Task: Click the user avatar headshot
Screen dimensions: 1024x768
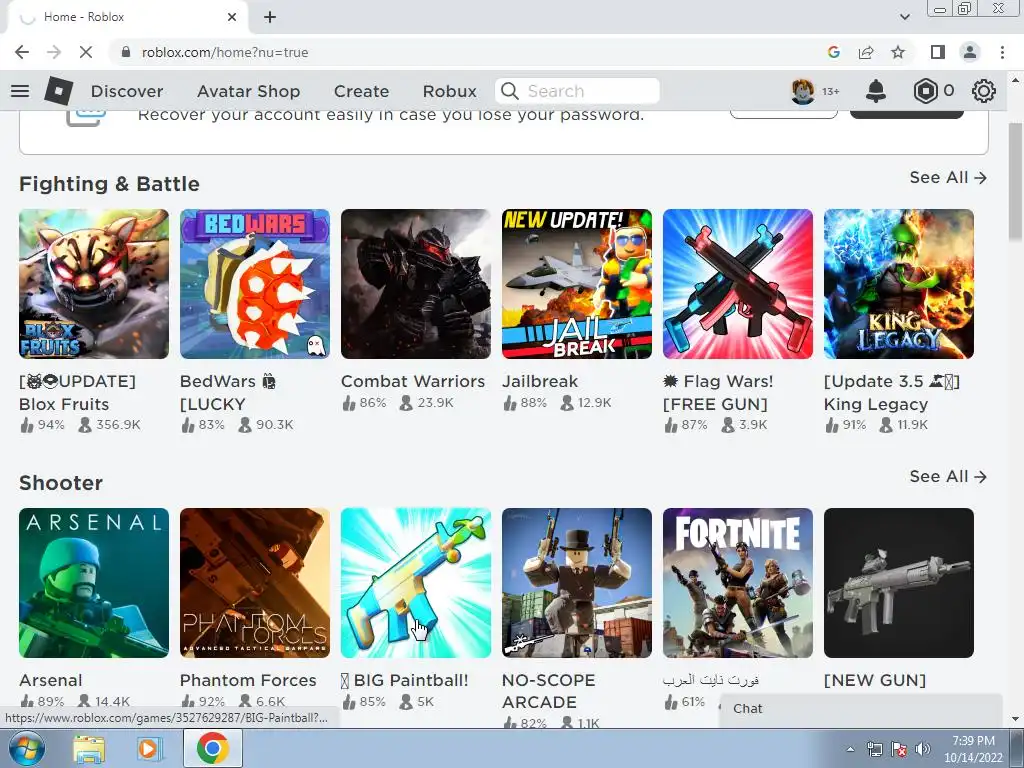Action: click(x=803, y=91)
